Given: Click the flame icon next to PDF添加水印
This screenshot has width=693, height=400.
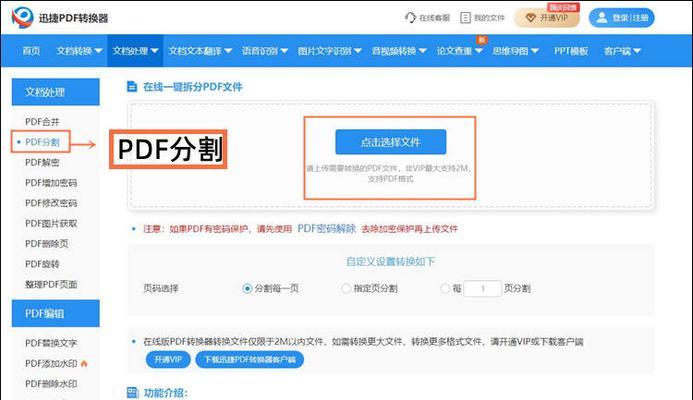Looking at the screenshot, I should click(x=84, y=363).
